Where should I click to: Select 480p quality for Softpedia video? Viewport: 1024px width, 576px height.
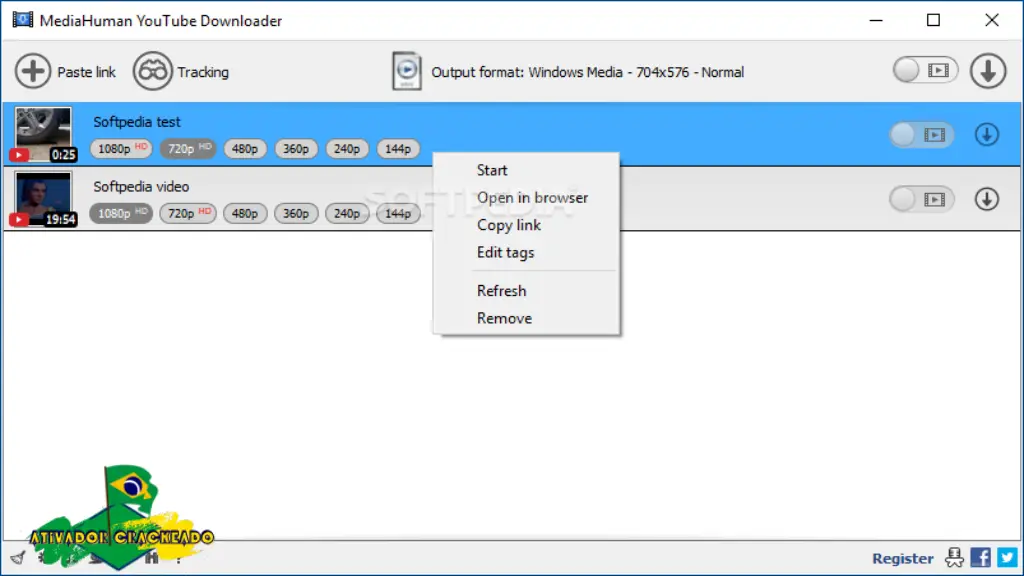tap(245, 214)
